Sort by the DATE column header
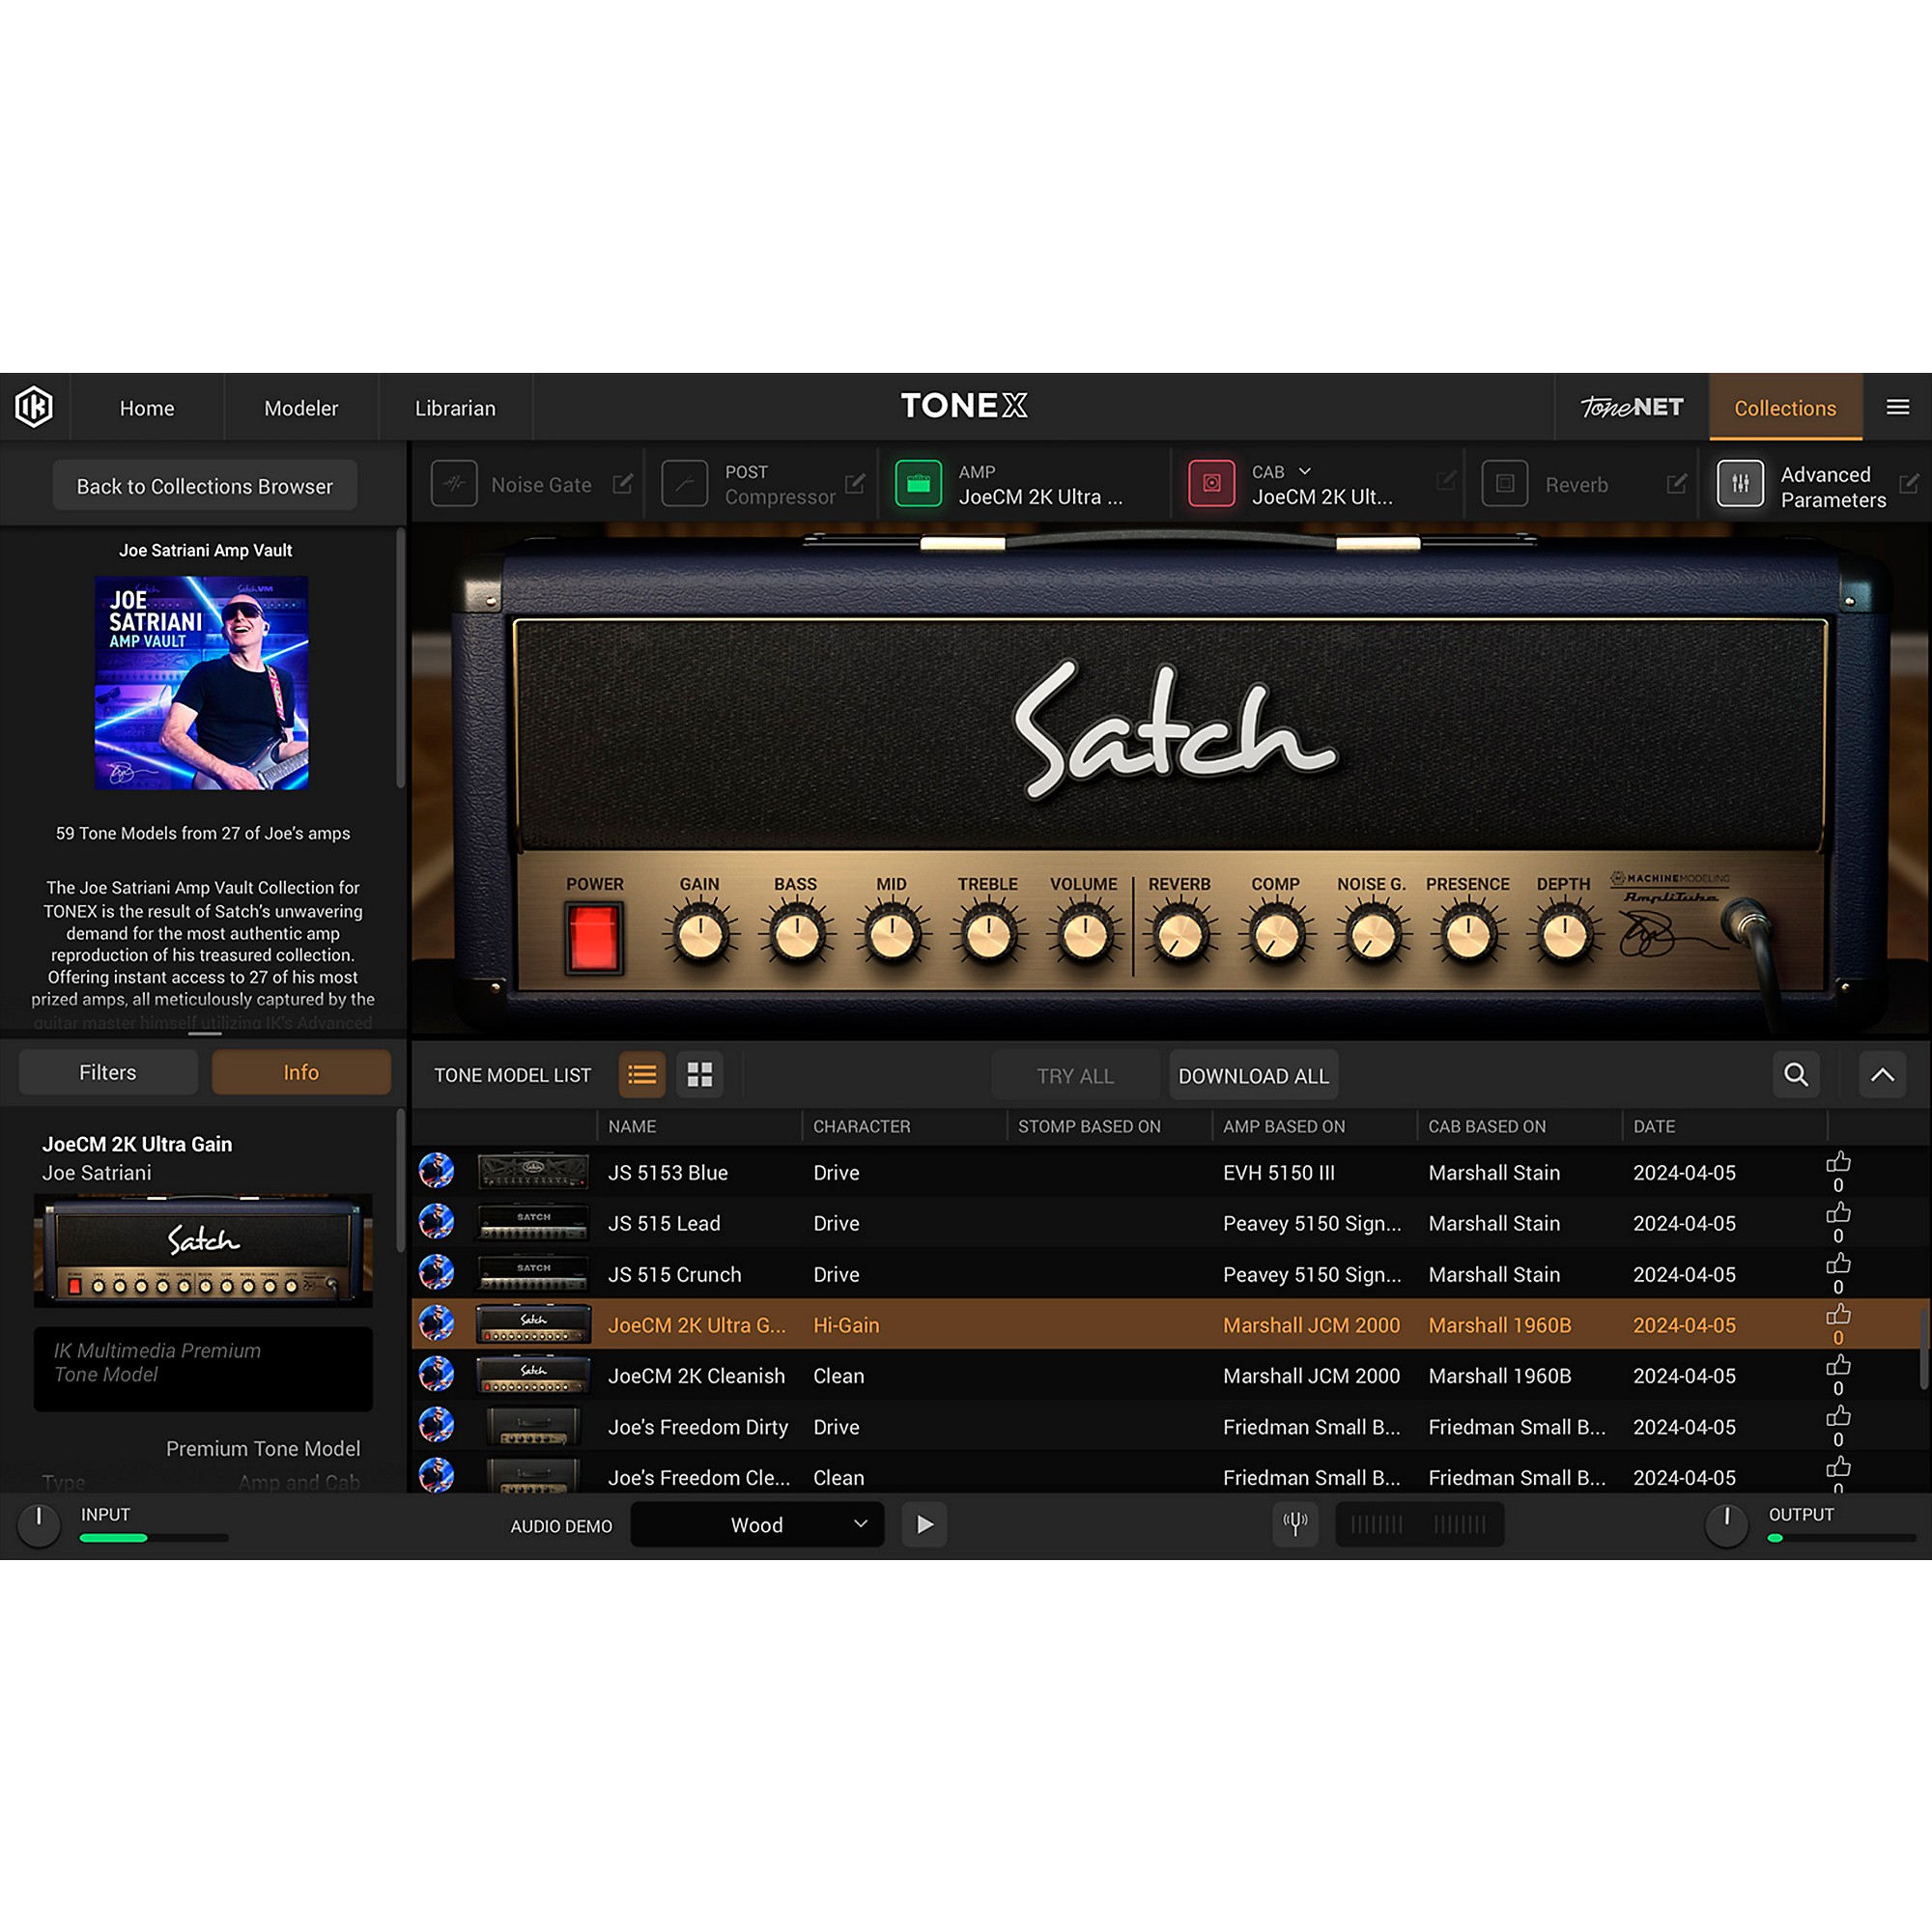This screenshot has width=1932, height=1932. point(1654,1126)
